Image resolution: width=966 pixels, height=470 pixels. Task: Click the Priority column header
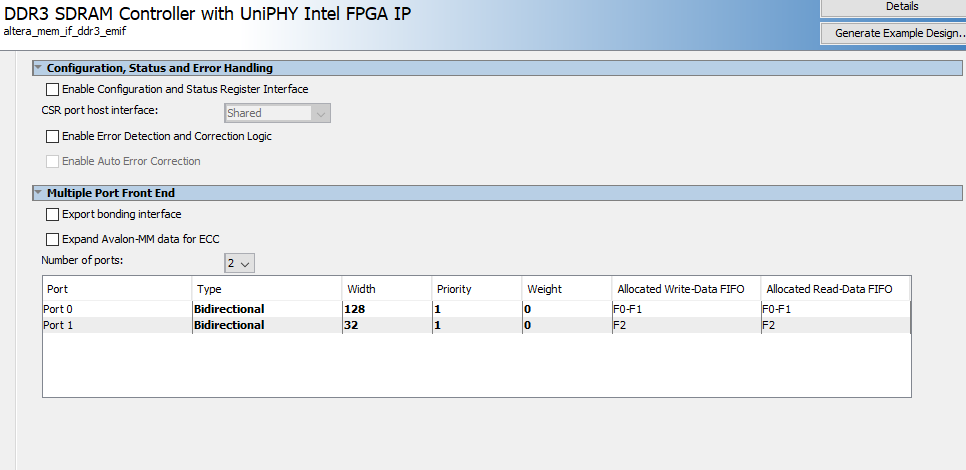tap(477, 289)
